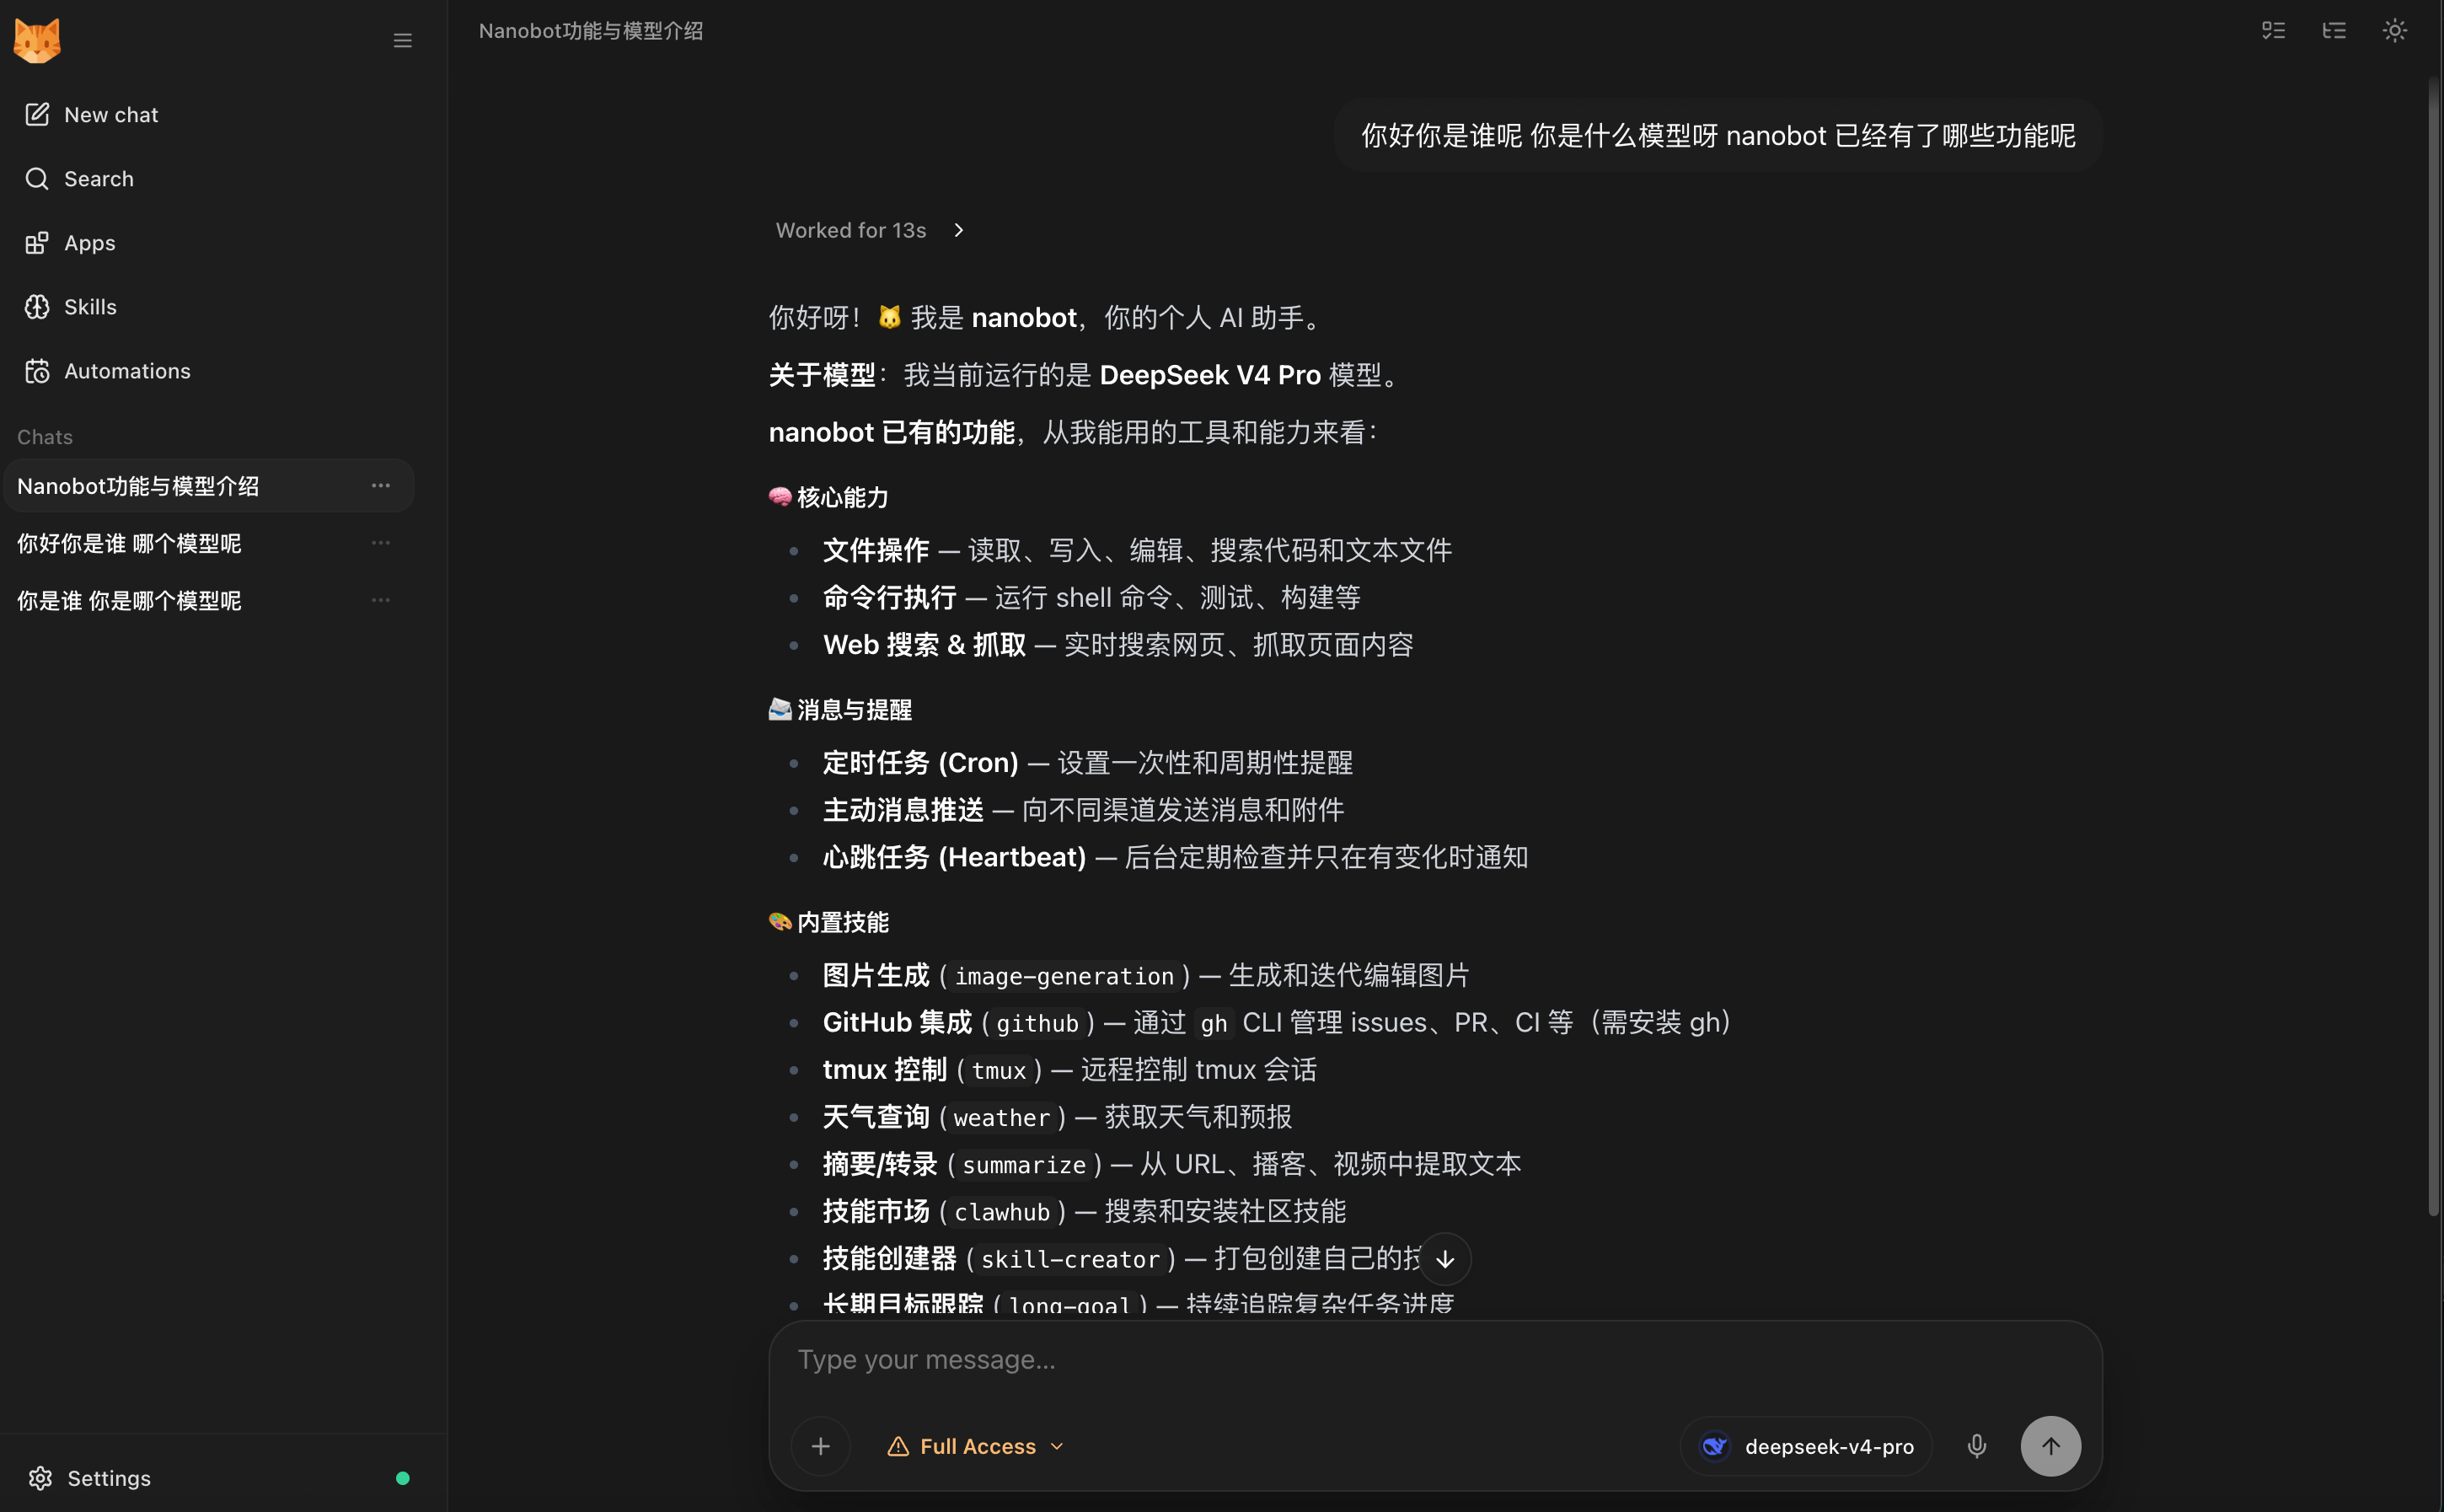Click the image-generation code label

click(x=1064, y=976)
